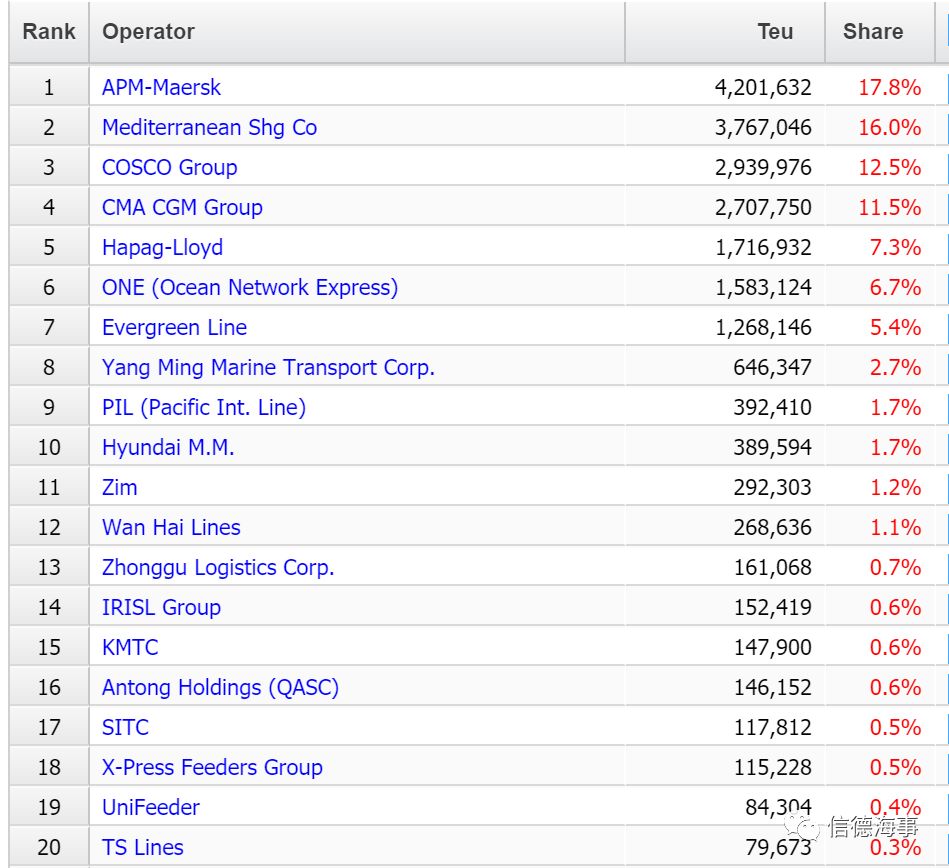
Task: Open the APM-Maersk operator link
Action: (x=161, y=87)
